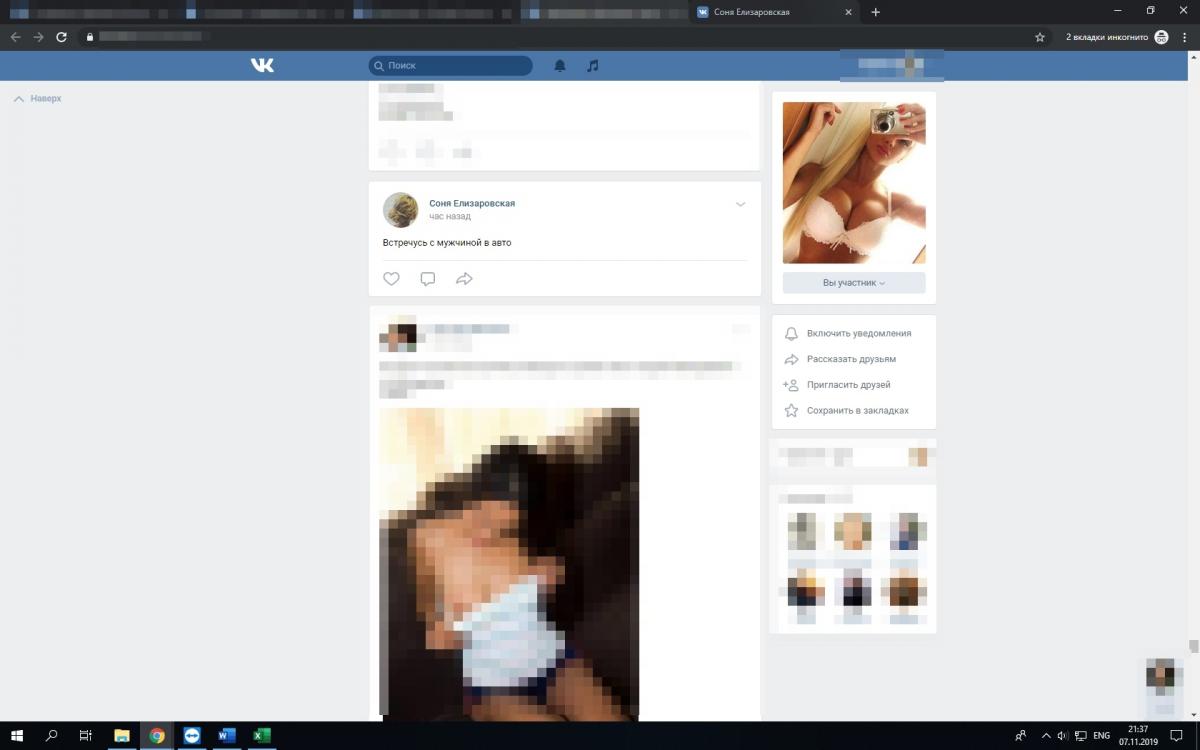Click Рассказать друзьям link
The width and height of the screenshot is (1200, 750).
pyautogui.click(x=851, y=359)
